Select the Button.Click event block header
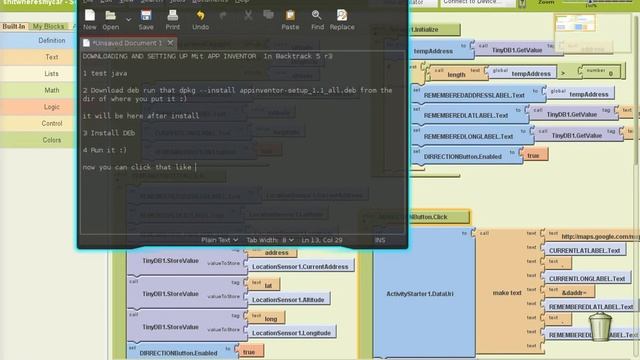 (x=416, y=217)
